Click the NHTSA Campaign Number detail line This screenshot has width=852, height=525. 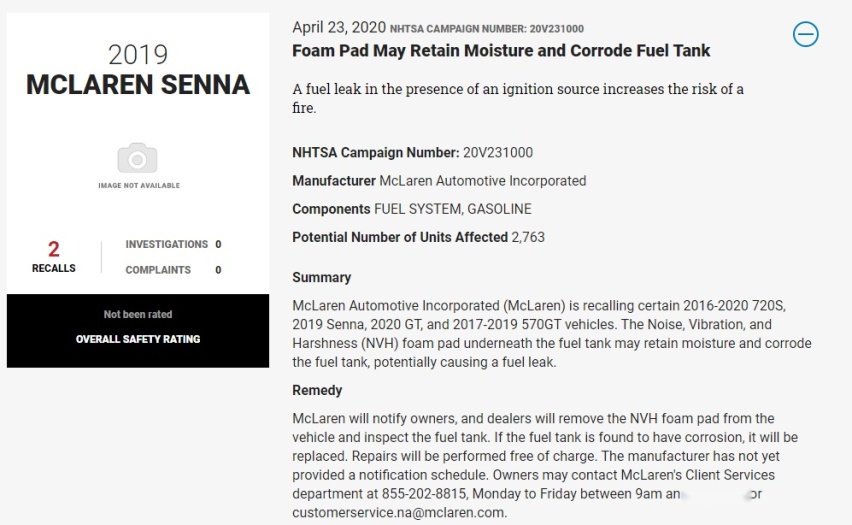[412, 153]
